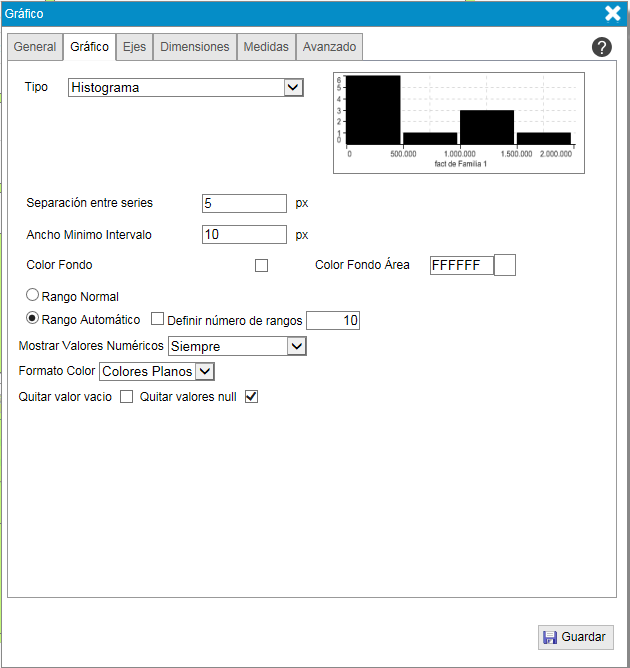Click the histogram preview thumbnail
Screen dimensions: 630x668
[459, 121]
